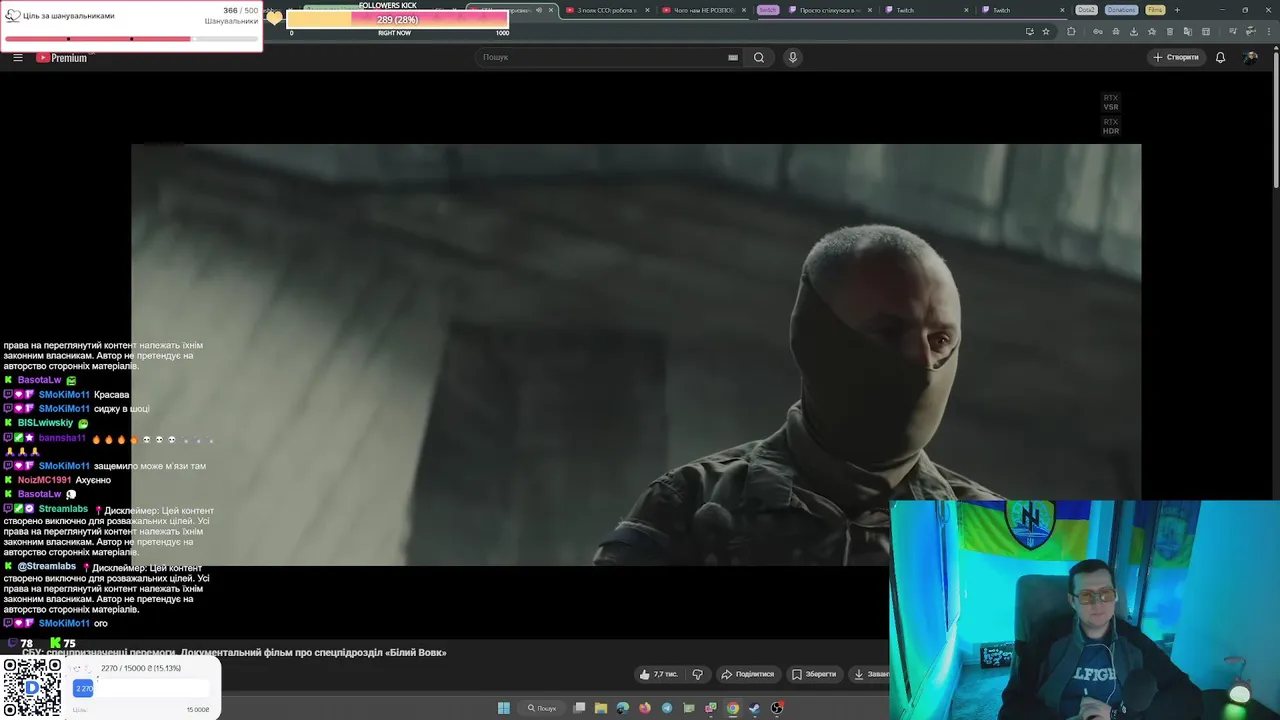Image resolution: width=1280 pixels, height=720 pixels.
Task: Click the RTX VSR indicator
Action: 1111,102
